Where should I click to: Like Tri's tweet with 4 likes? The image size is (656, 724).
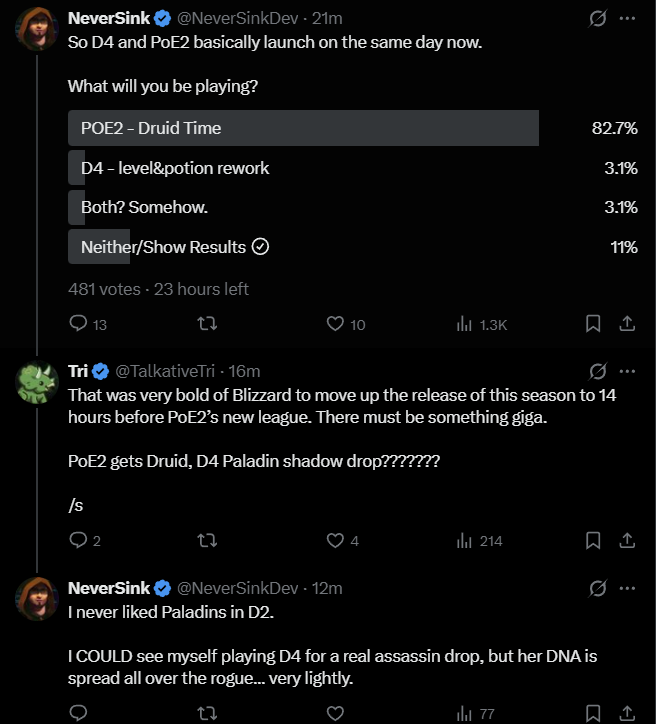336,541
